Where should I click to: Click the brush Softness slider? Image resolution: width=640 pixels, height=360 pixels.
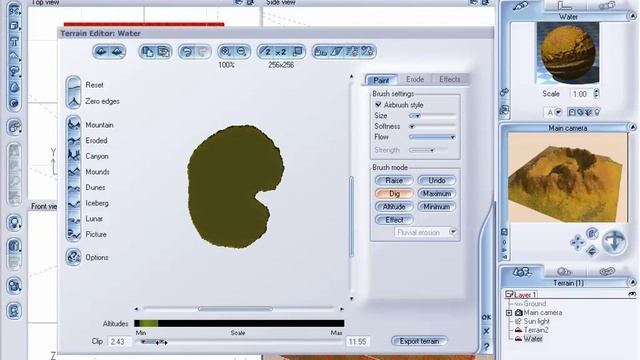coord(432,127)
